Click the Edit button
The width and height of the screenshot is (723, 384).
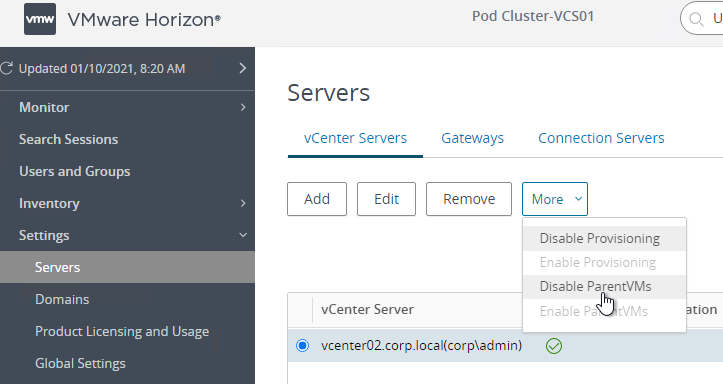(x=386, y=199)
